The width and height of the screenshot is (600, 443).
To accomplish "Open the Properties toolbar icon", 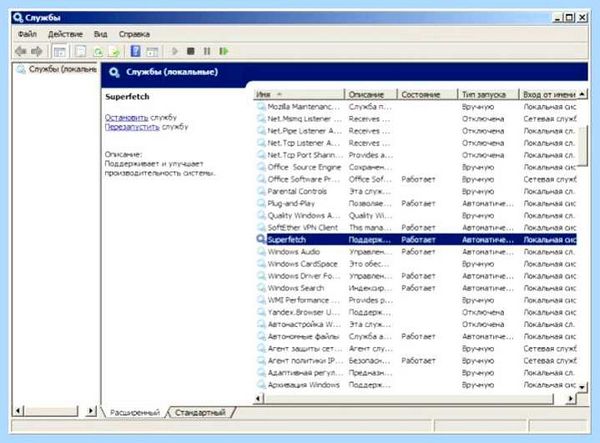I will (x=80, y=51).
